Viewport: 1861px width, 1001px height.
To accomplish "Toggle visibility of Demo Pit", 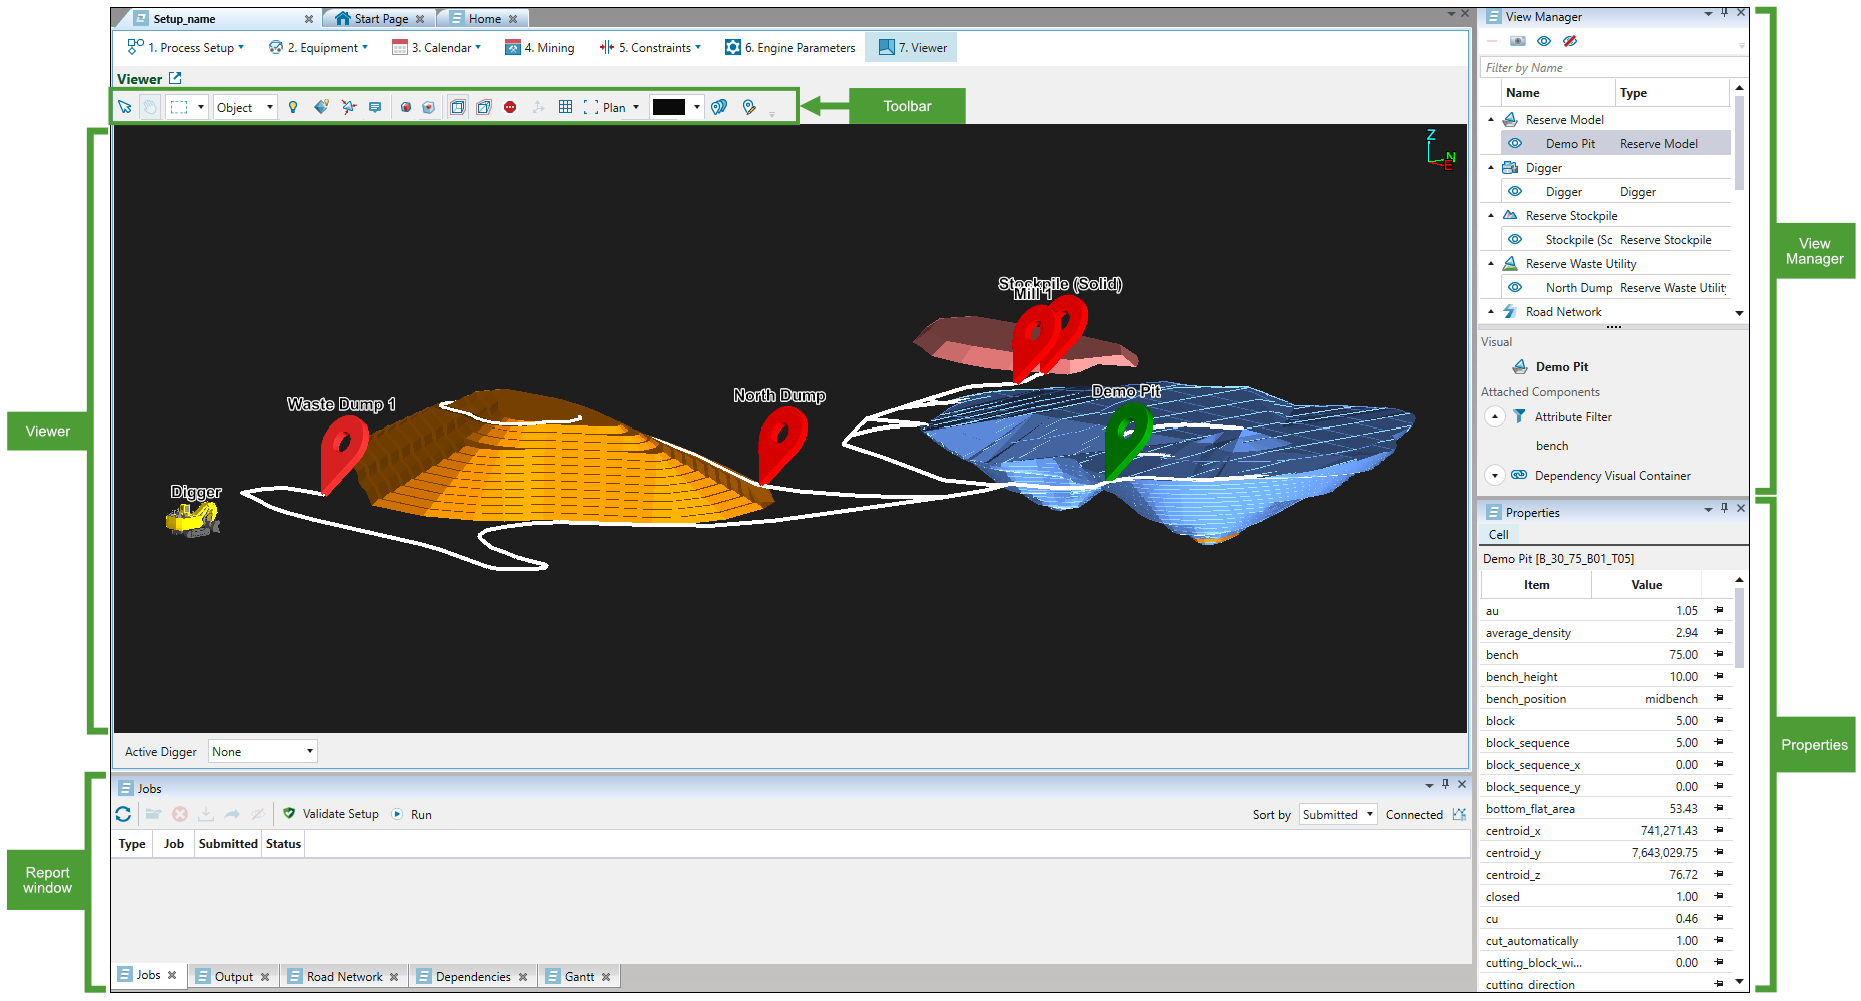I will pyautogui.click(x=1515, y=143).
